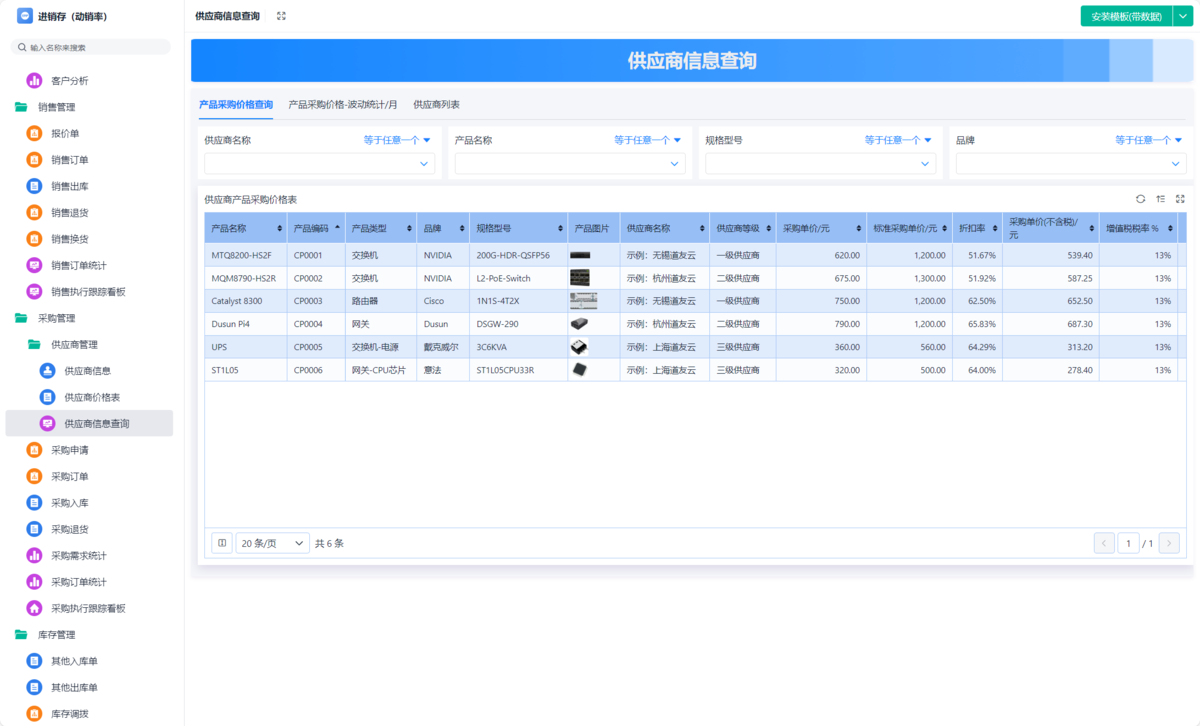Open 销售执行跟踪看板 from the sidebar
Viewport: 1200px width, 726px height.
pos(88,292)
